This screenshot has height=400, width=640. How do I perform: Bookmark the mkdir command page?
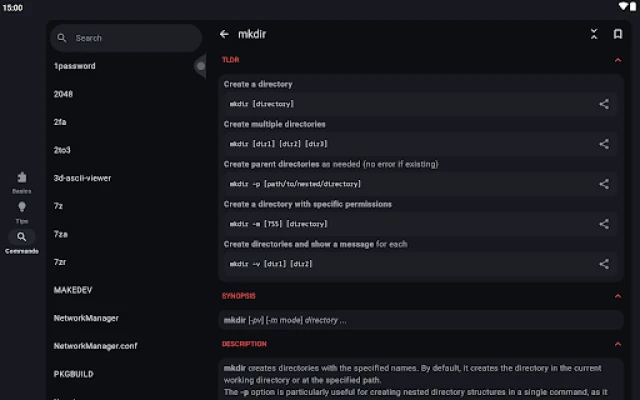point(618,34)
